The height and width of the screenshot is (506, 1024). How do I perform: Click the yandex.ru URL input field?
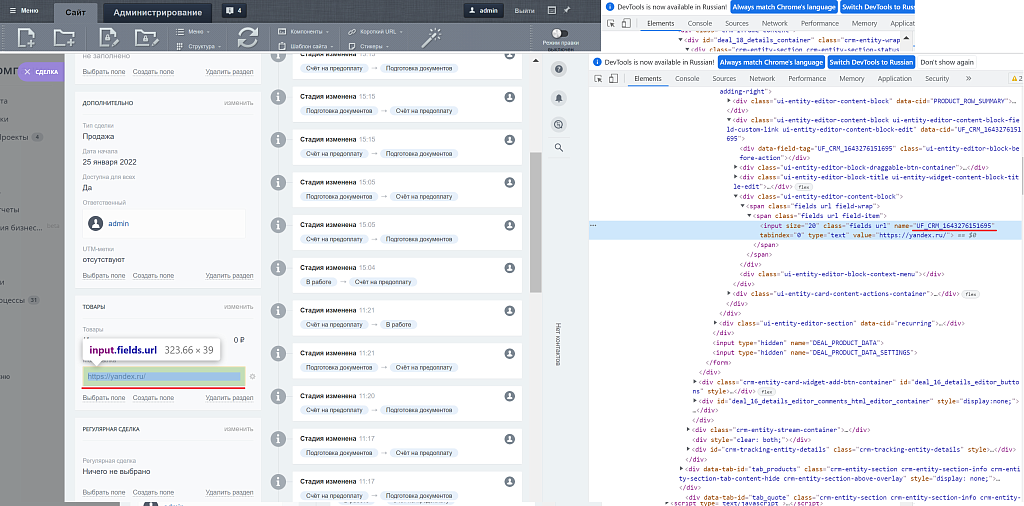[x=163, y=376]
